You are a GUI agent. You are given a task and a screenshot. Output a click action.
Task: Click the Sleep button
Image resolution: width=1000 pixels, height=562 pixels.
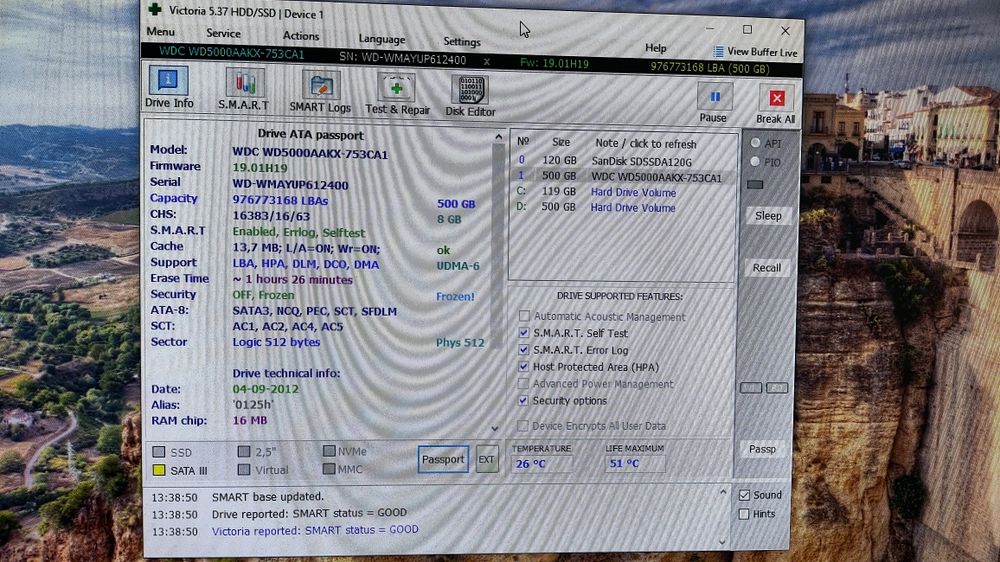[768, 216]
